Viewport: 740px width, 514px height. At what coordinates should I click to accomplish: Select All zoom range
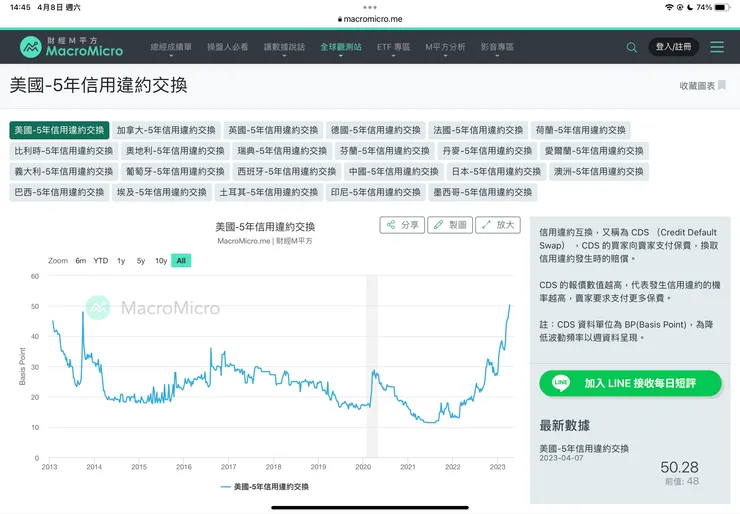(x=181, y=261)
